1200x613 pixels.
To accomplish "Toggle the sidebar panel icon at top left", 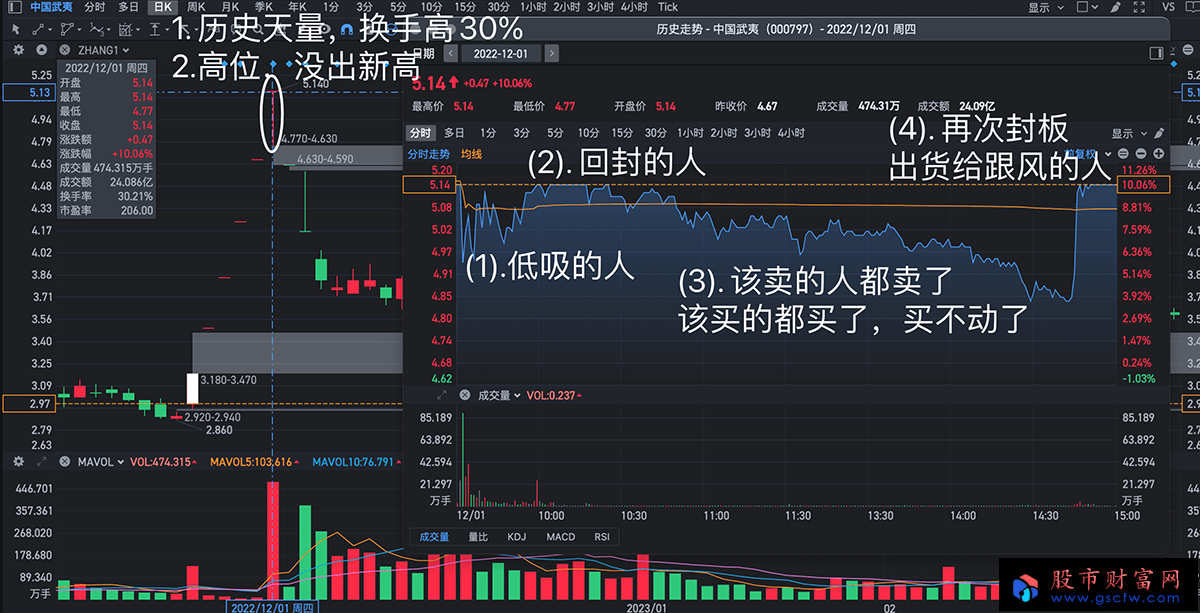I will [x=15, y=7].
